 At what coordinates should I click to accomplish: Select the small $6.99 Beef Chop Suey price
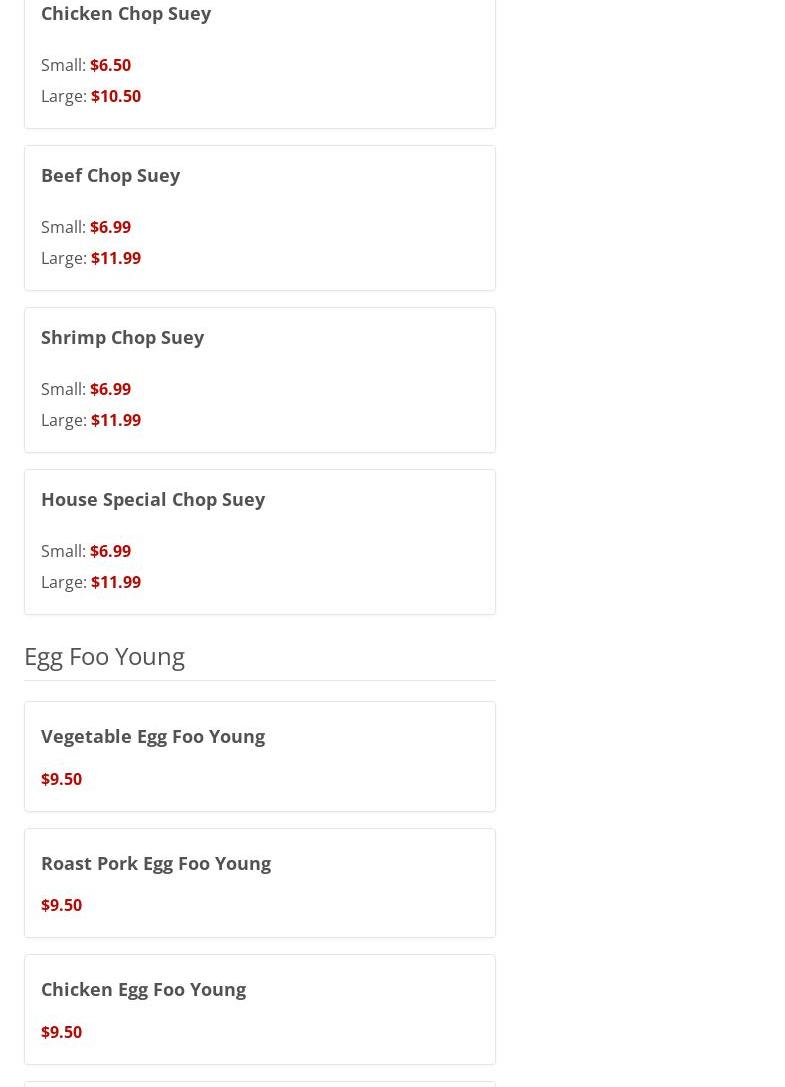[x=110, y=227]
